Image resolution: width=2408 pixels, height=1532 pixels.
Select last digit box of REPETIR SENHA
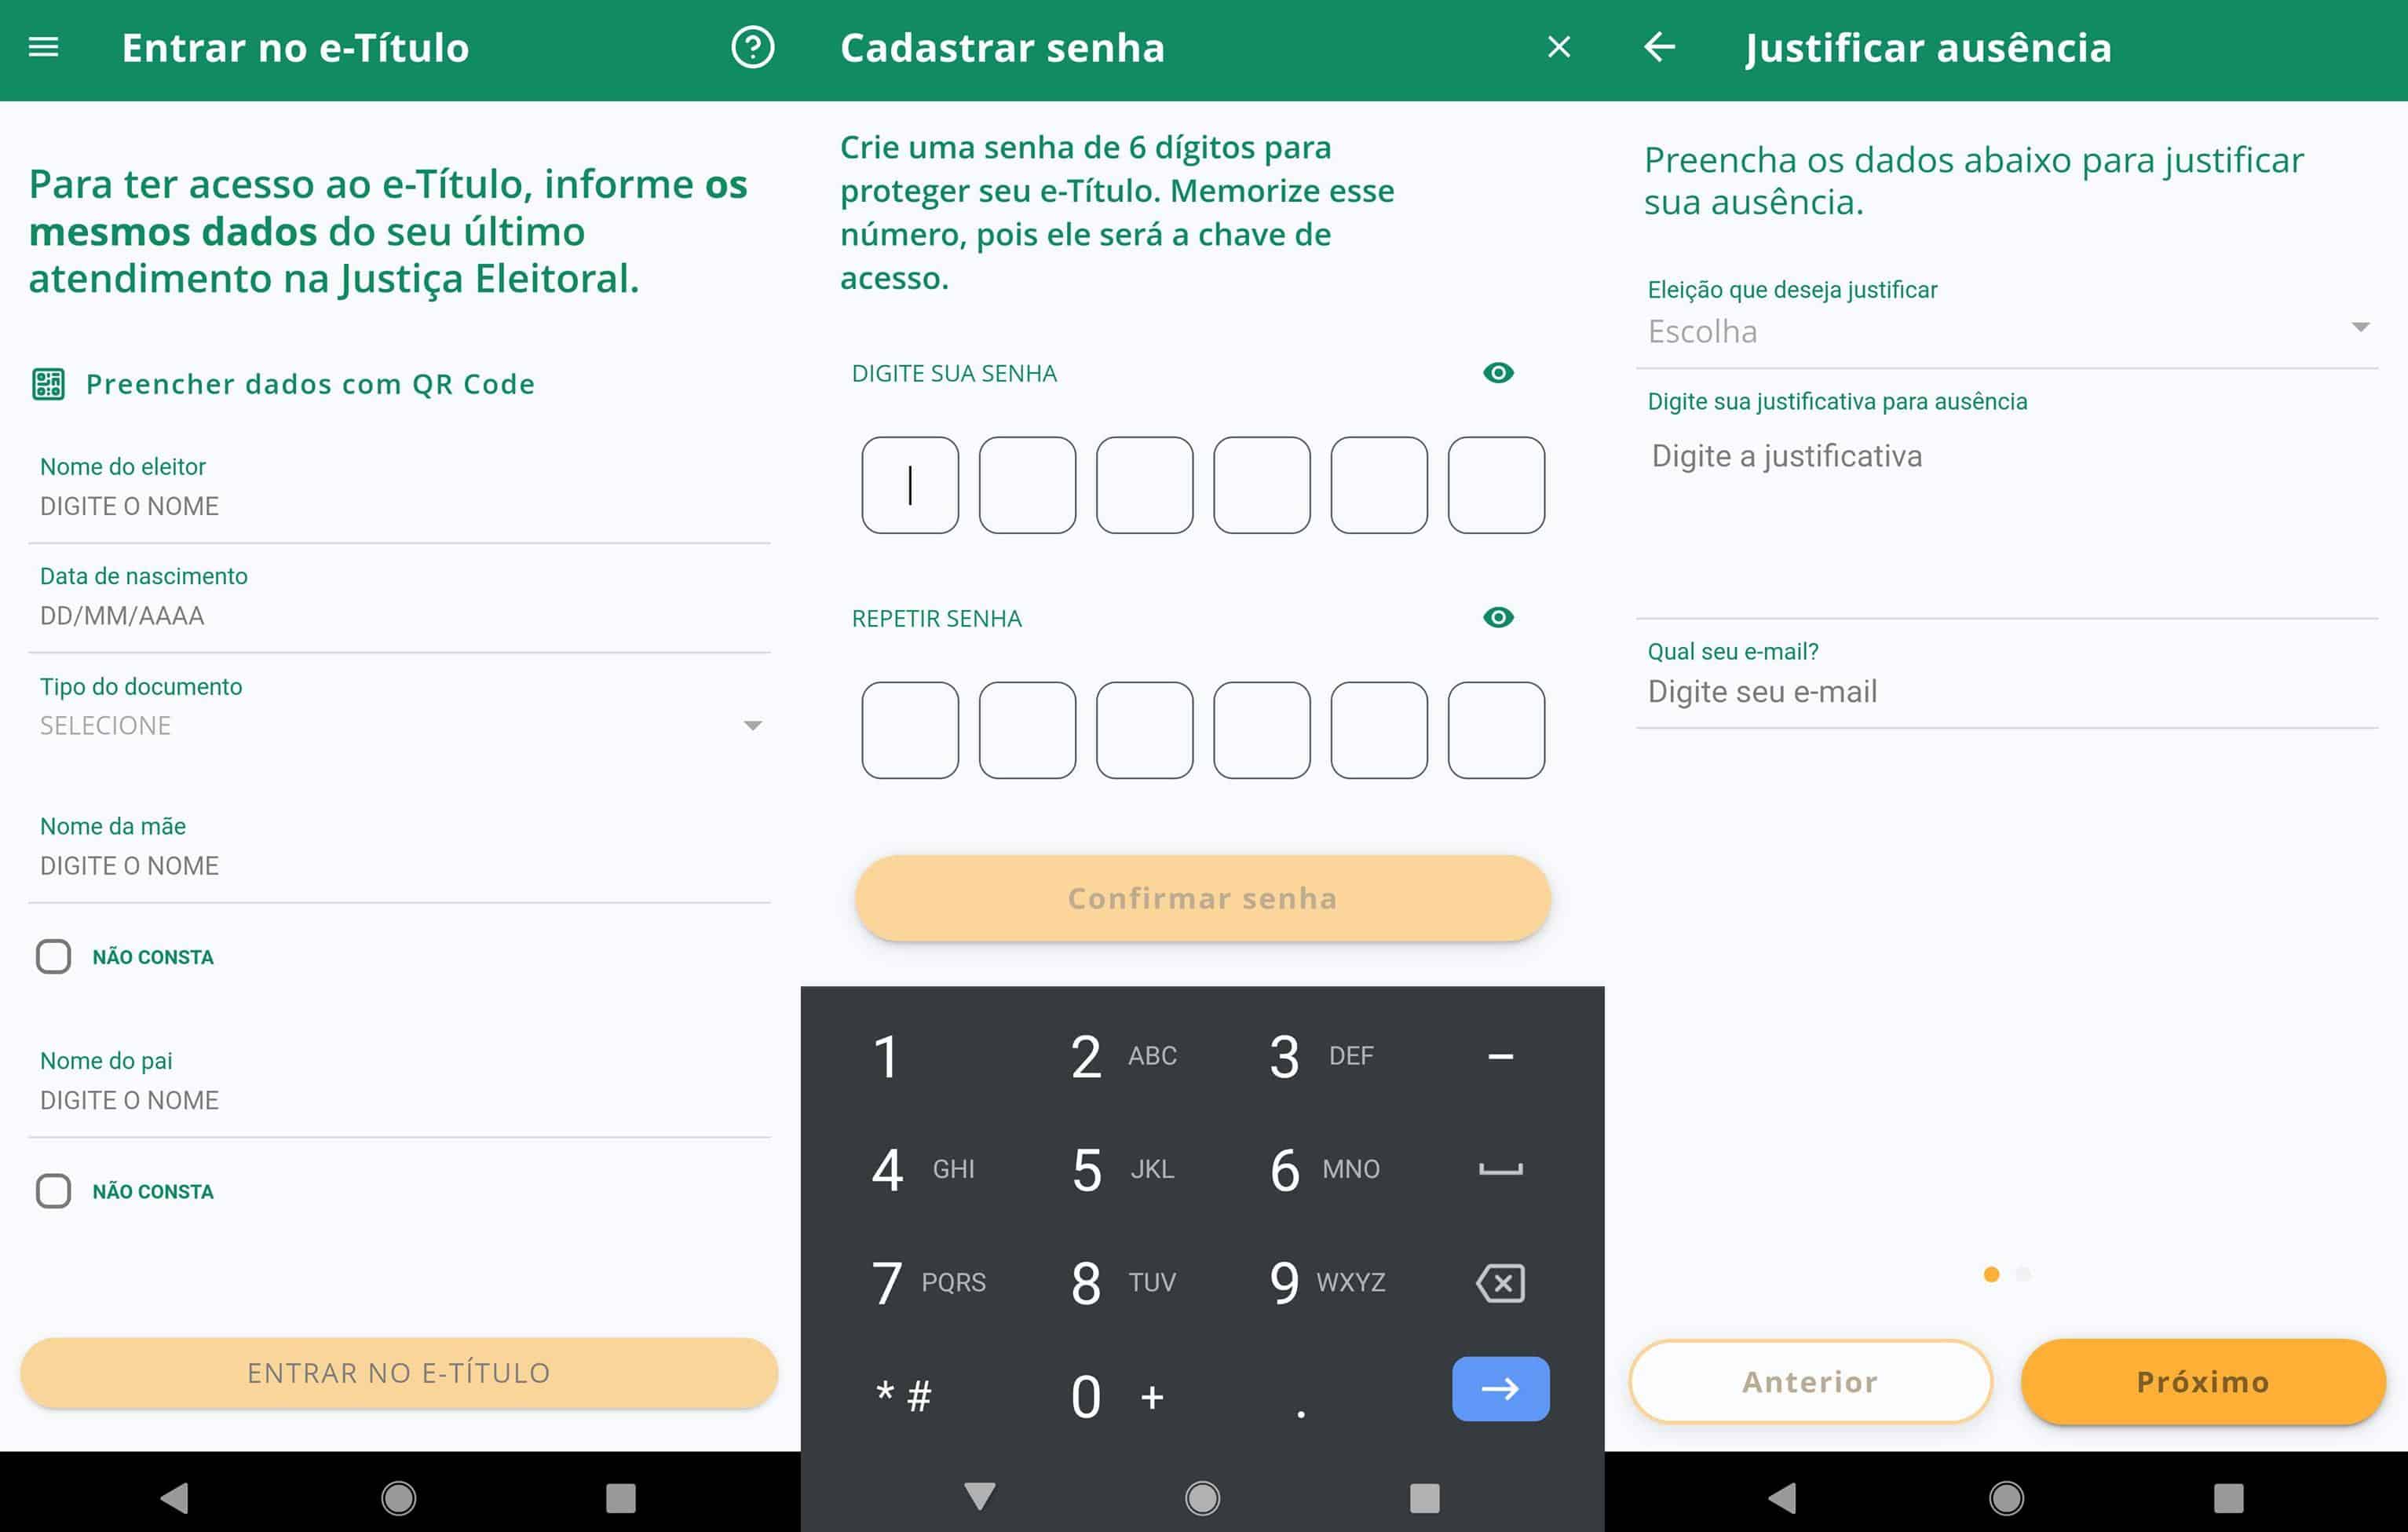[x=1496, y=730]
